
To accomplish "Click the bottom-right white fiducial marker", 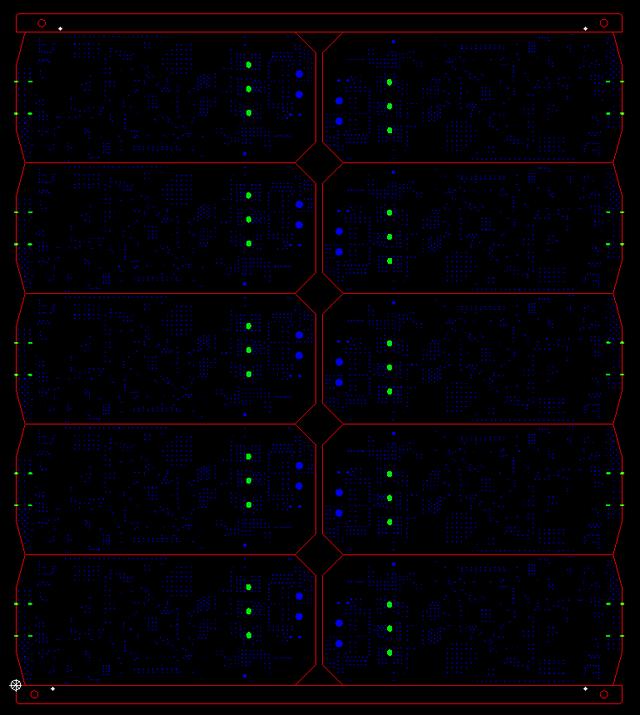I will (x=585, y=688).
